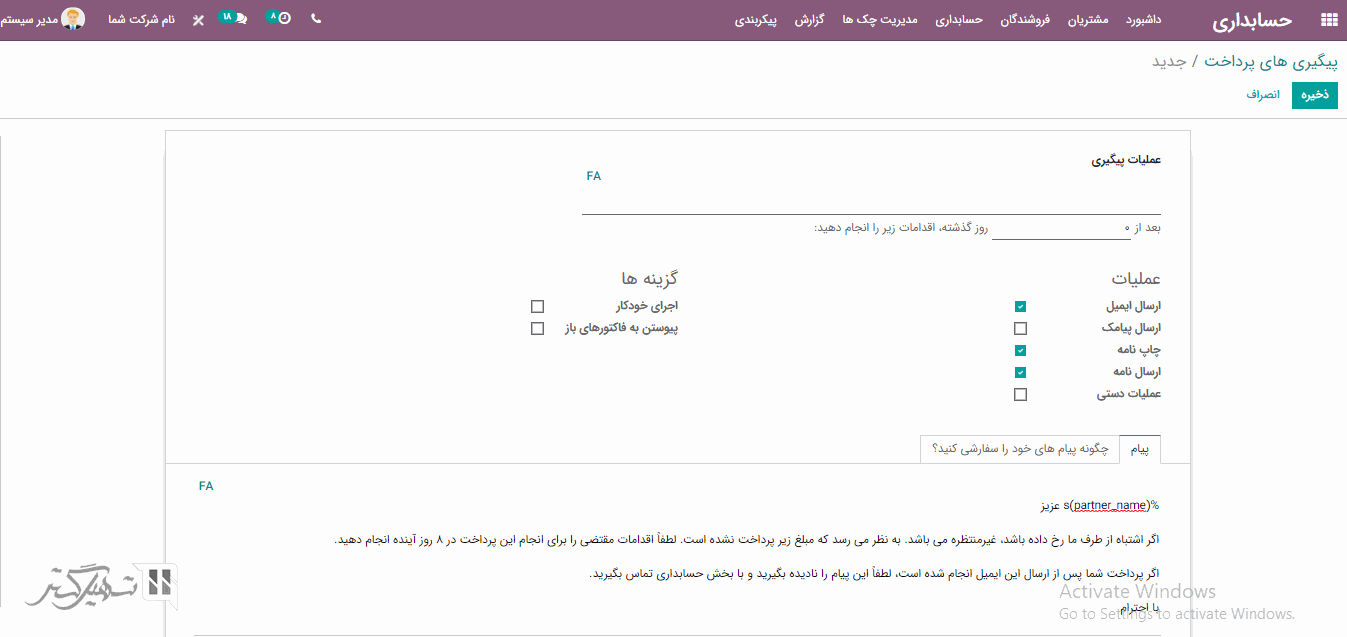Click the phone call icon
The width and height of the screenshot is (1347, 637).
[316, 19]
